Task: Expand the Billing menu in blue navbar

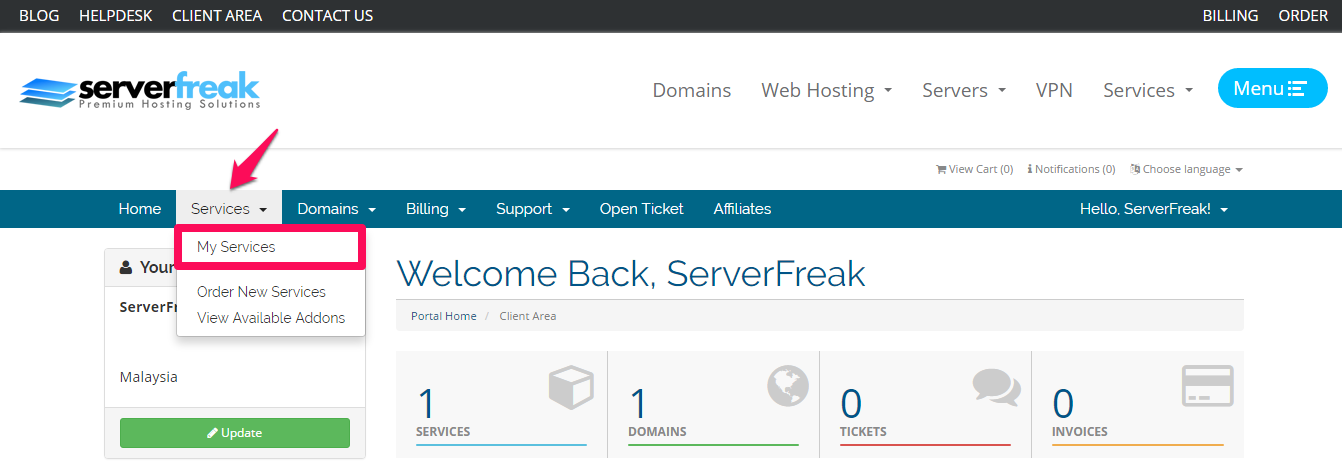Action: [x=436, y=209]
